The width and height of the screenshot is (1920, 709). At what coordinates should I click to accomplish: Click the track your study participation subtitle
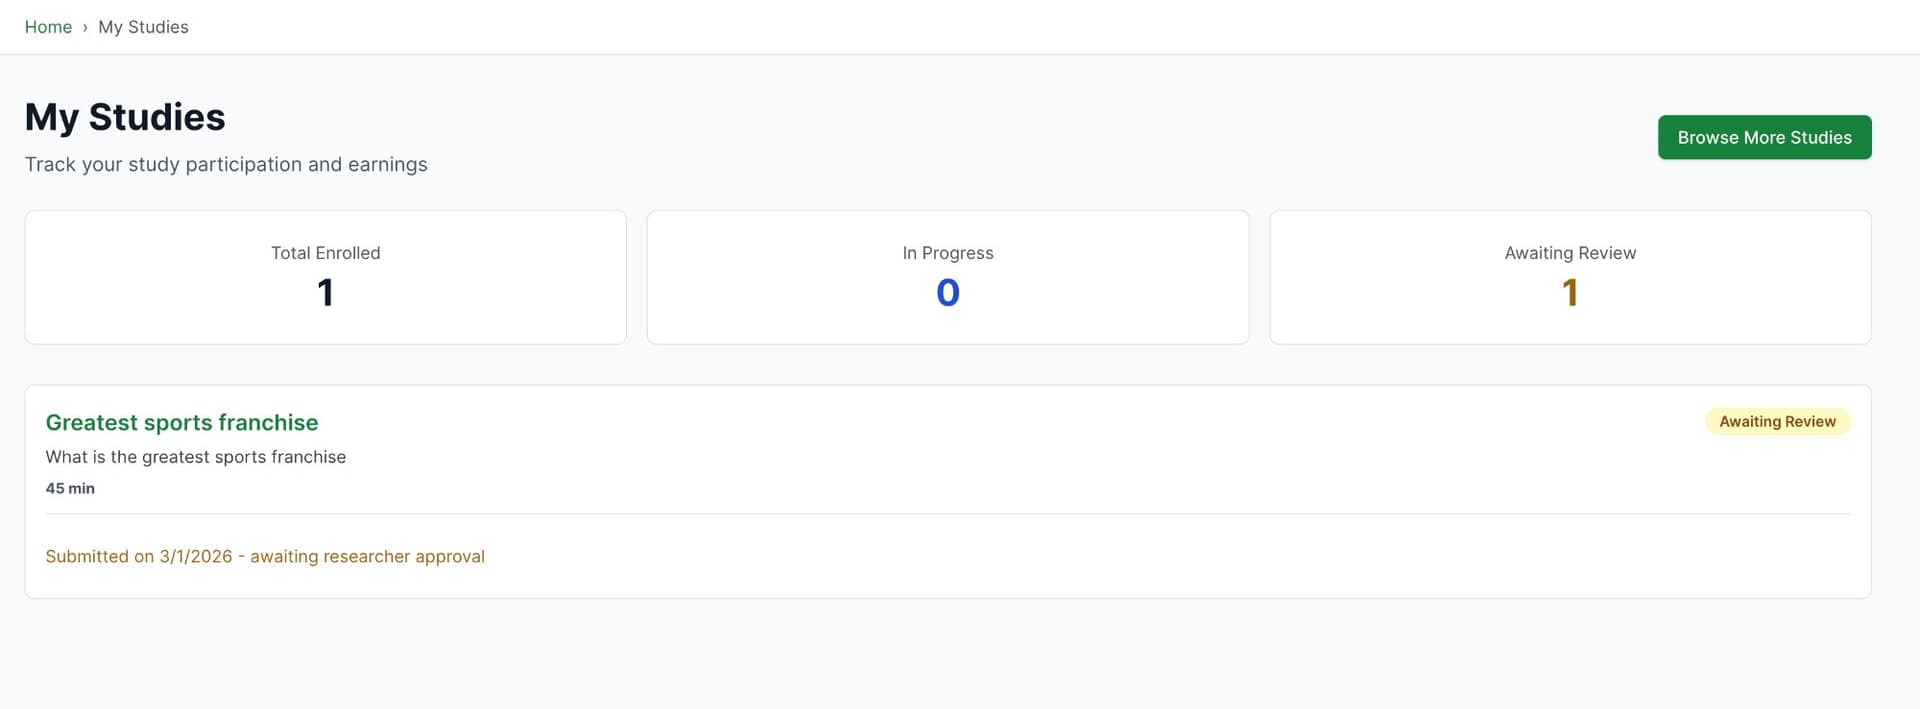click(x=226, y=164)
